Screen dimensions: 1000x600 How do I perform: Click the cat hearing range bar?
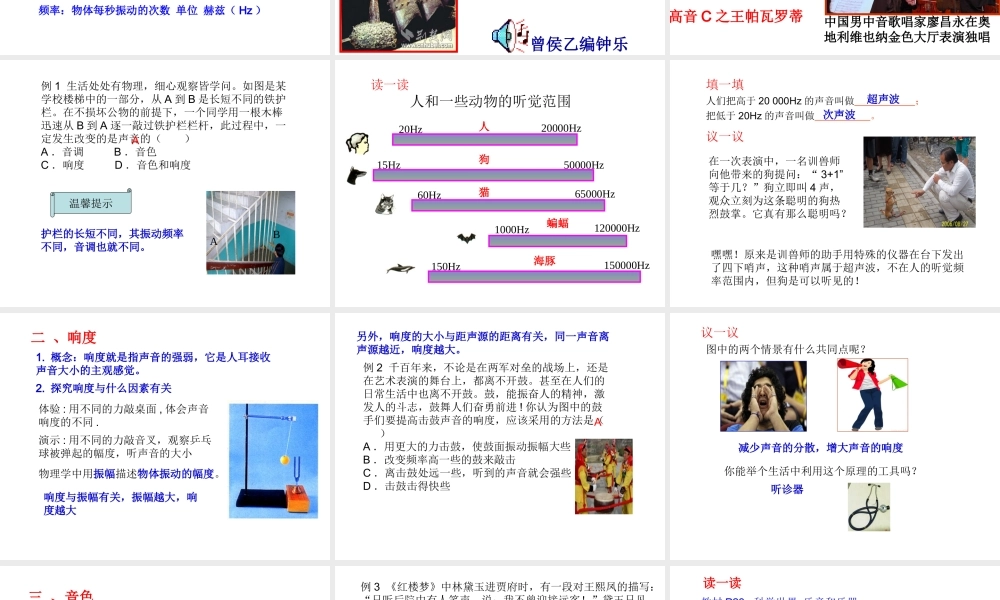[x=508, y=205]
